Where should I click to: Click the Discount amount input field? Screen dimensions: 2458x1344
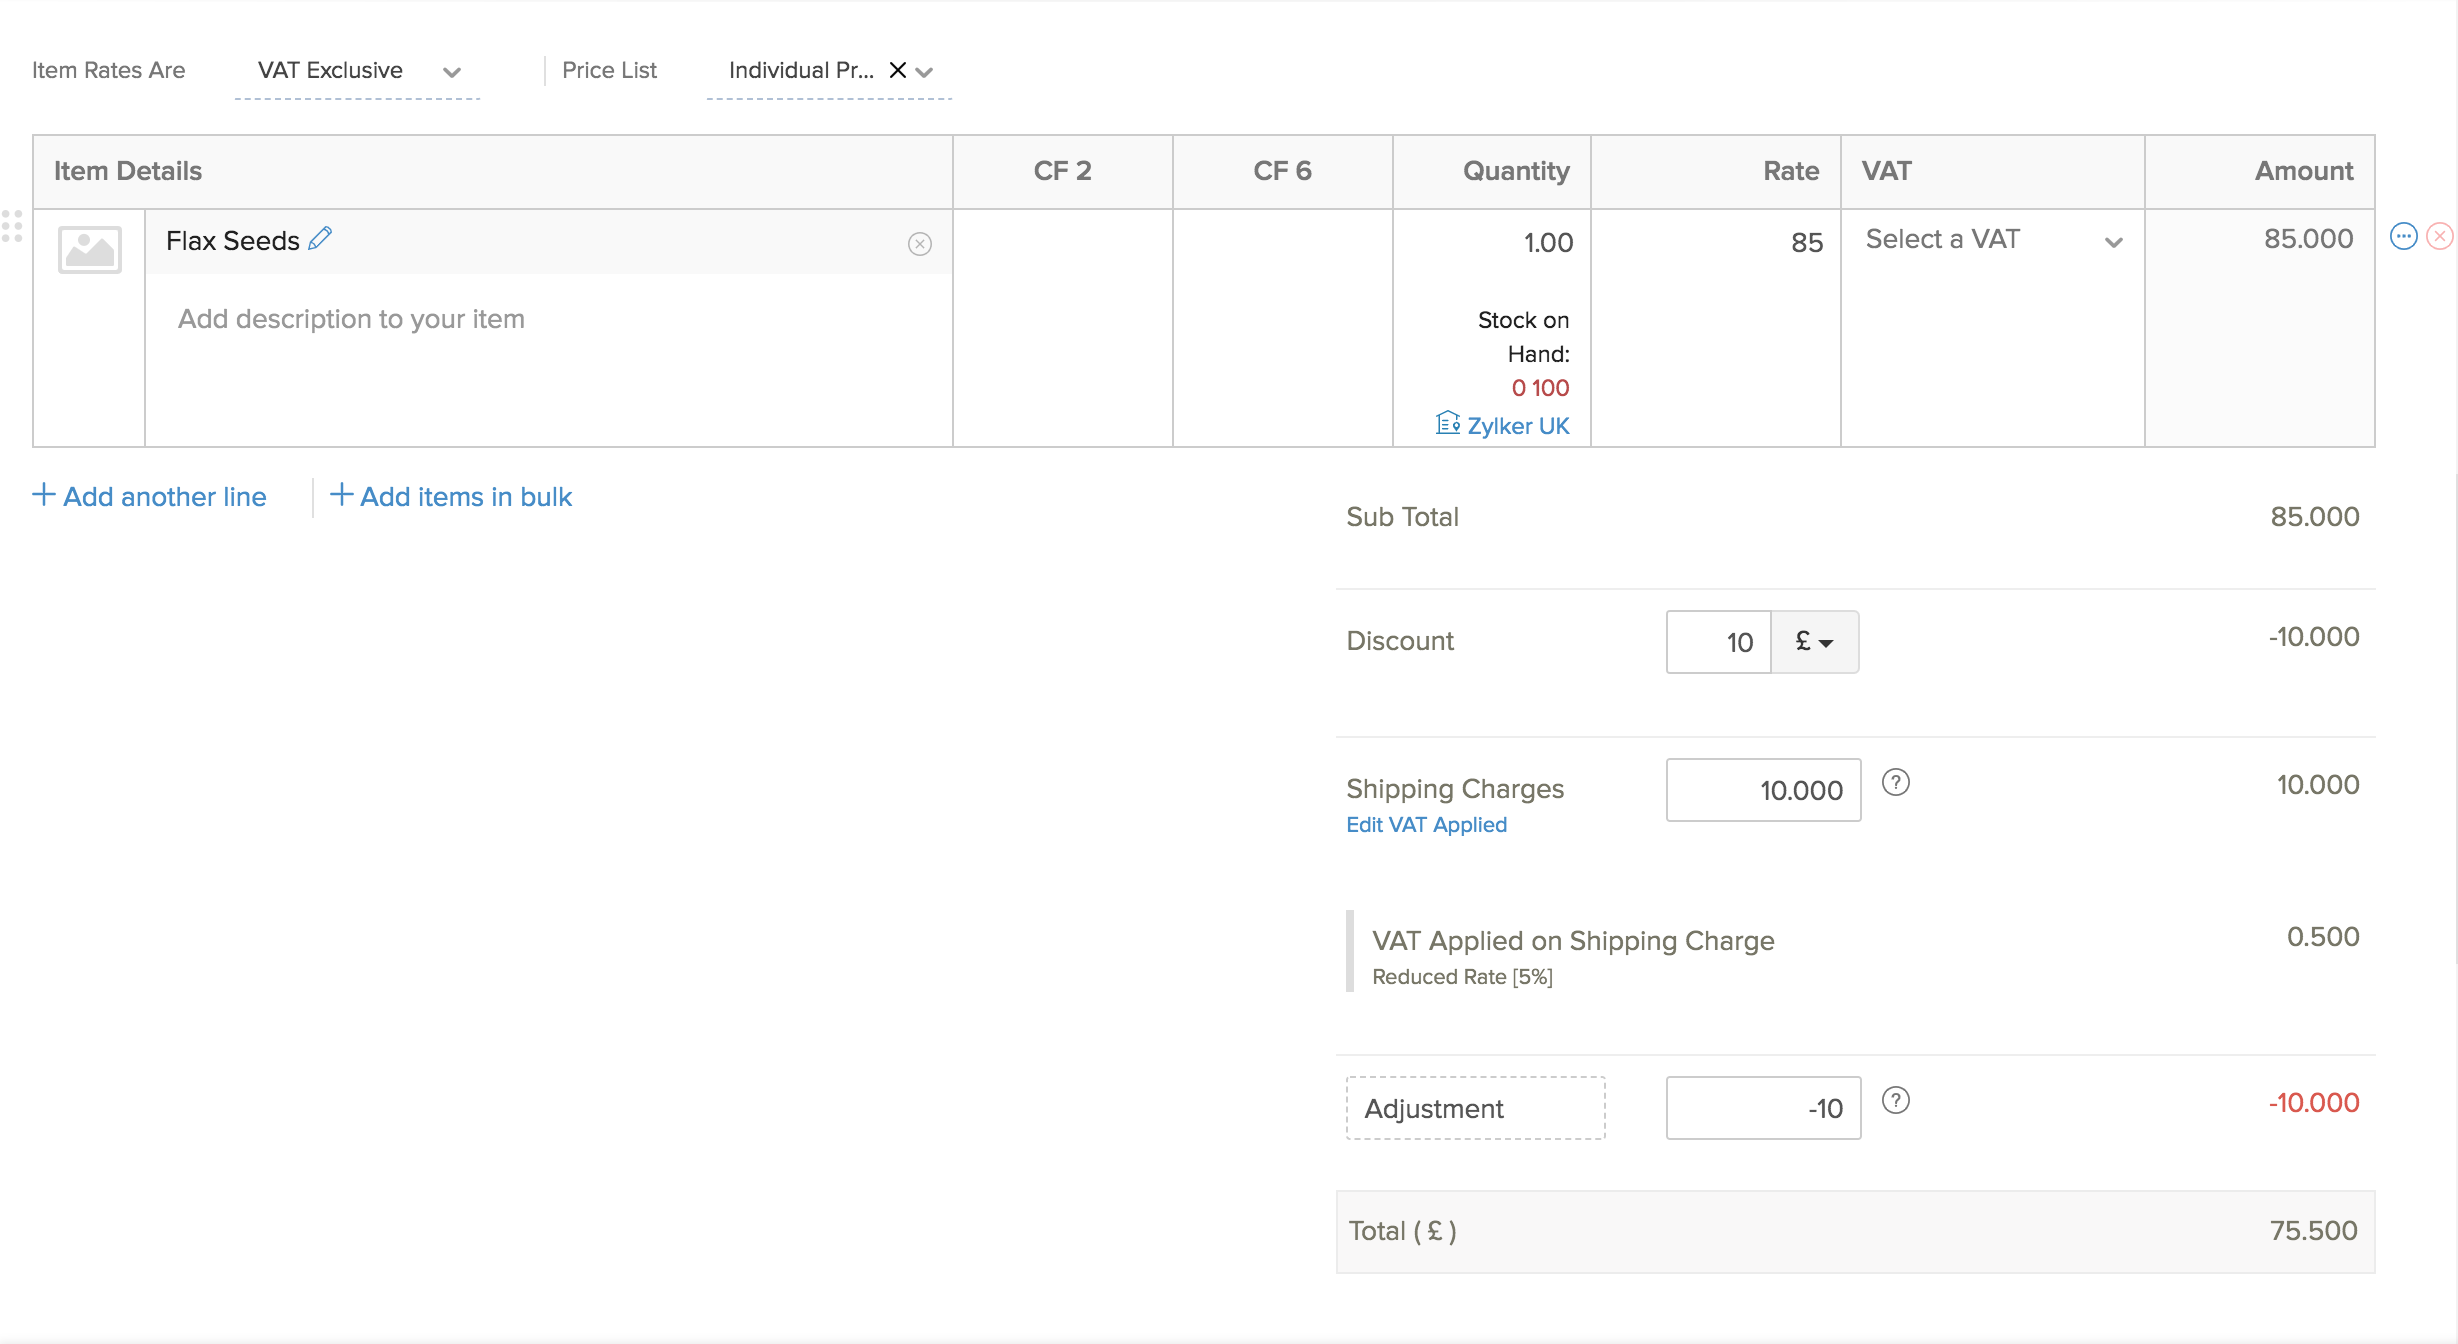click(x=1718, y=642)
